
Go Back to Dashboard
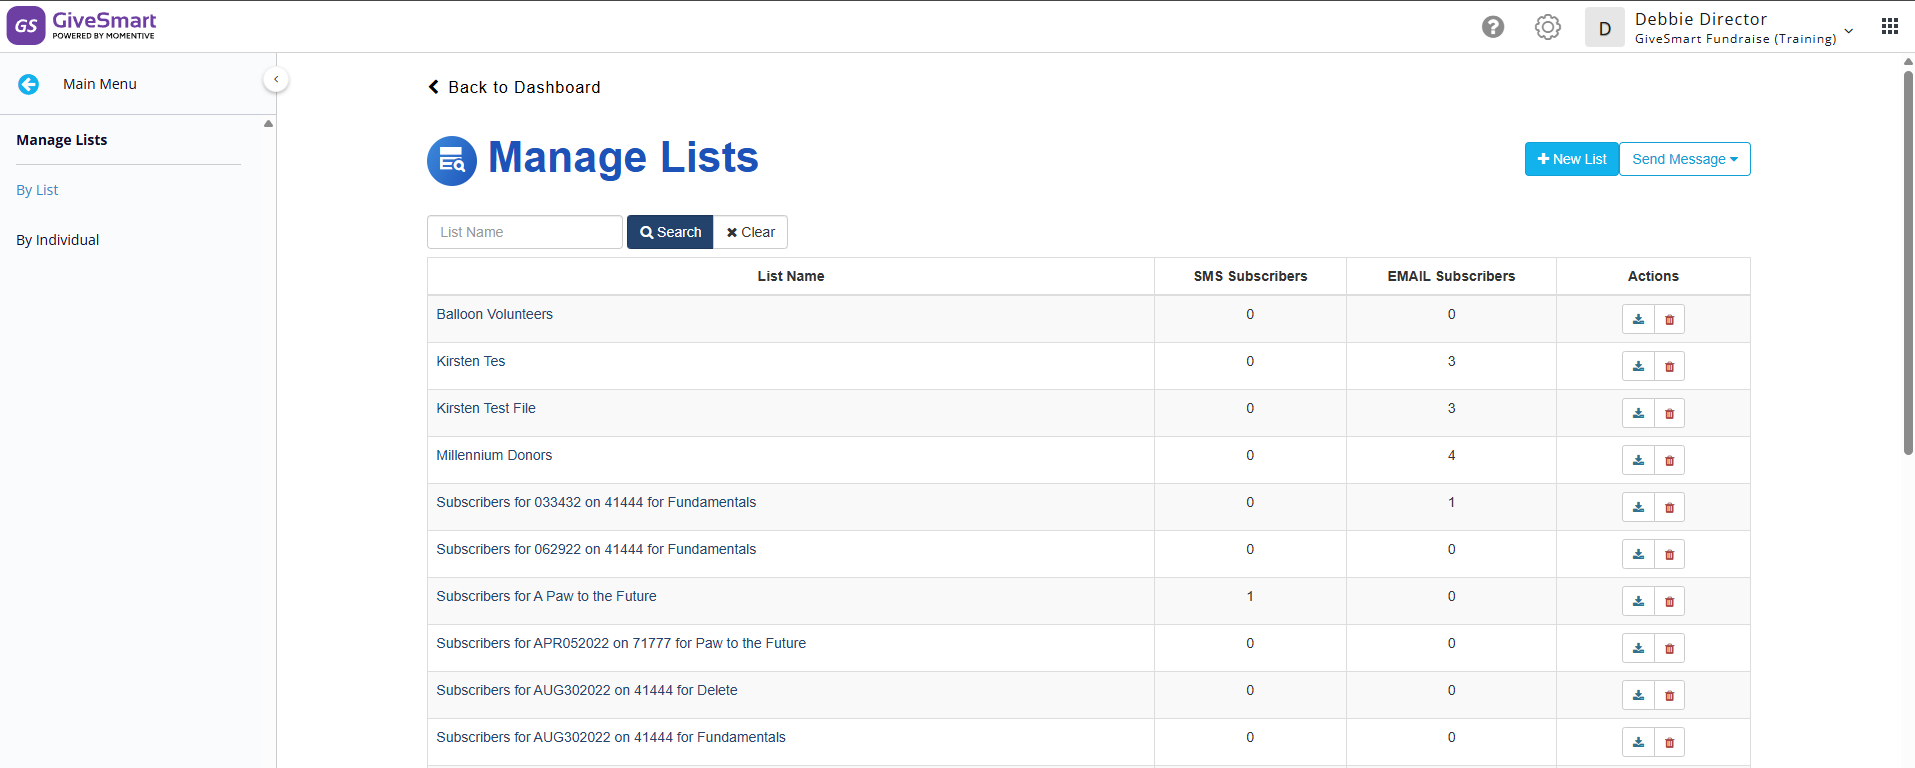[x=514, y=87]
